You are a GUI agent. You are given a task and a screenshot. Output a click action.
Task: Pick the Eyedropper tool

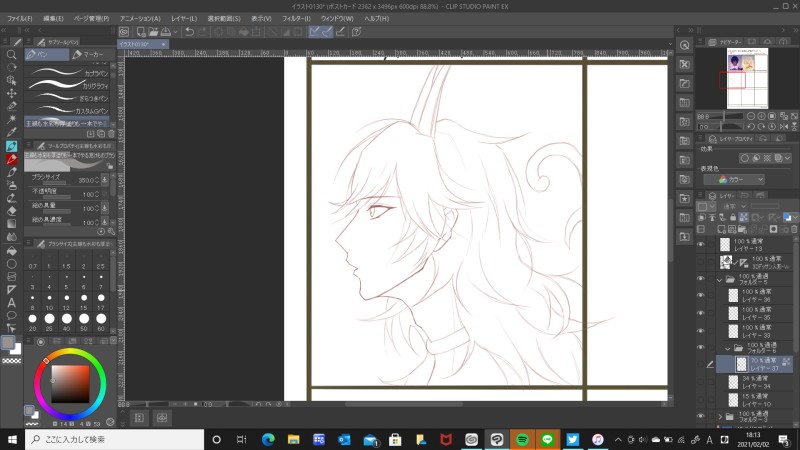(11, 132)
